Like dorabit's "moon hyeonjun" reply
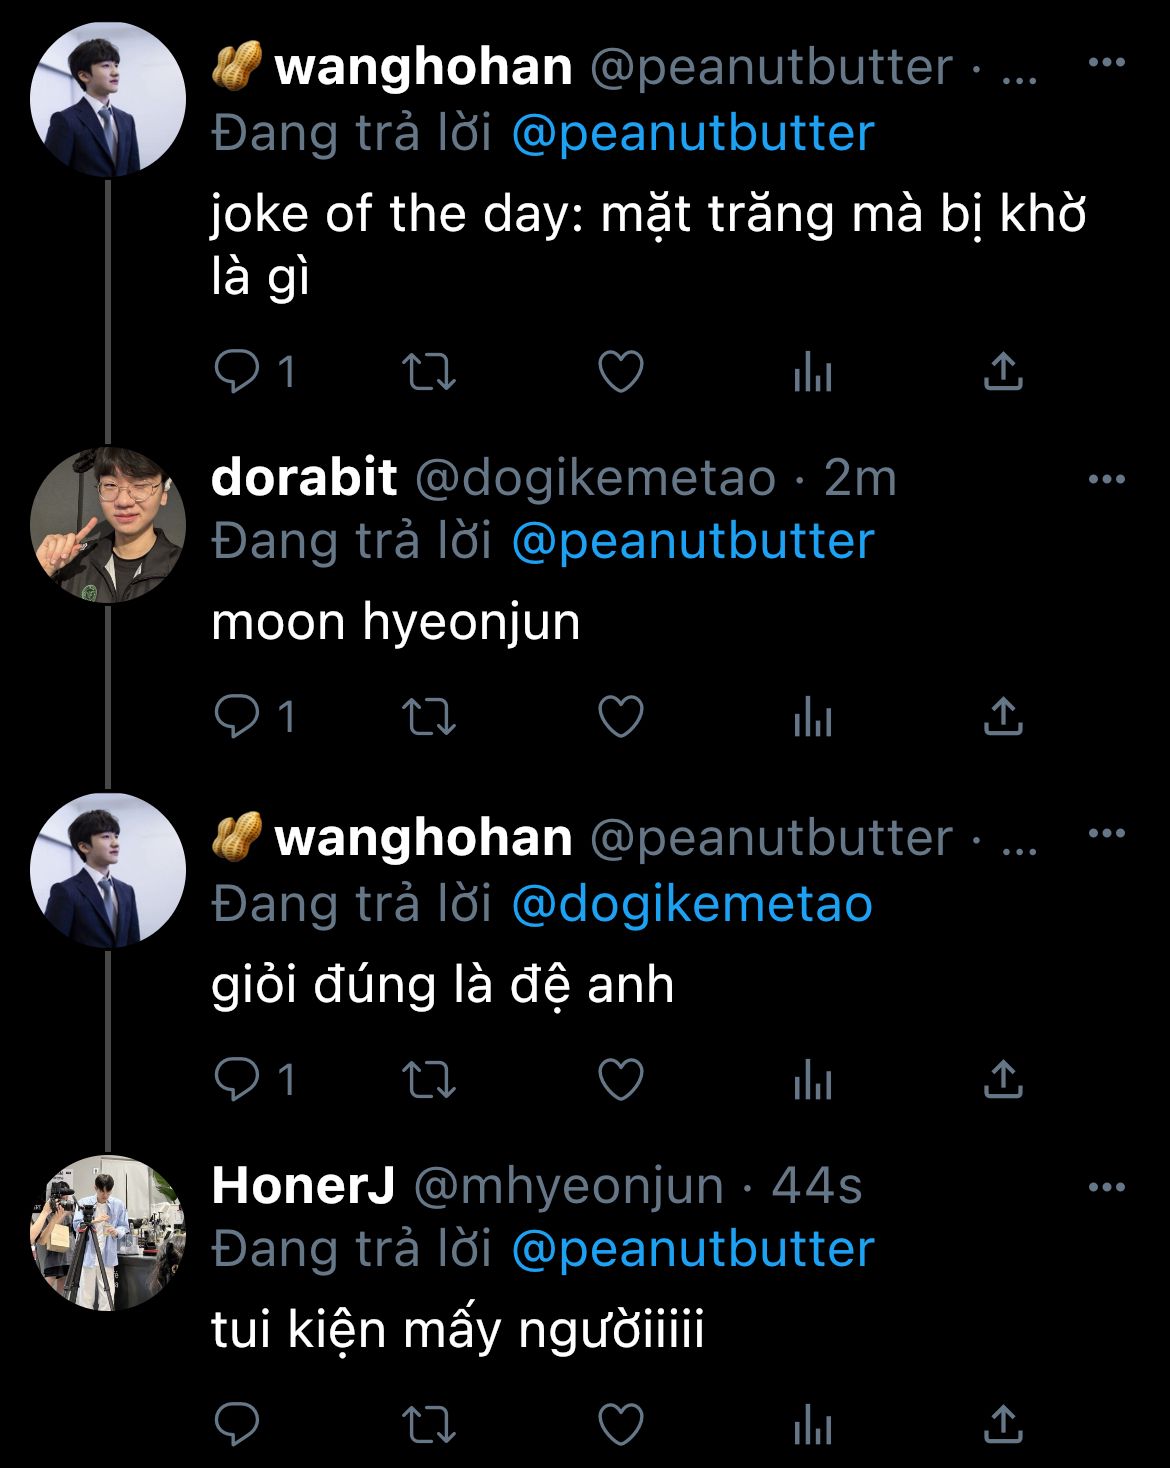 [x=620, y=718]
